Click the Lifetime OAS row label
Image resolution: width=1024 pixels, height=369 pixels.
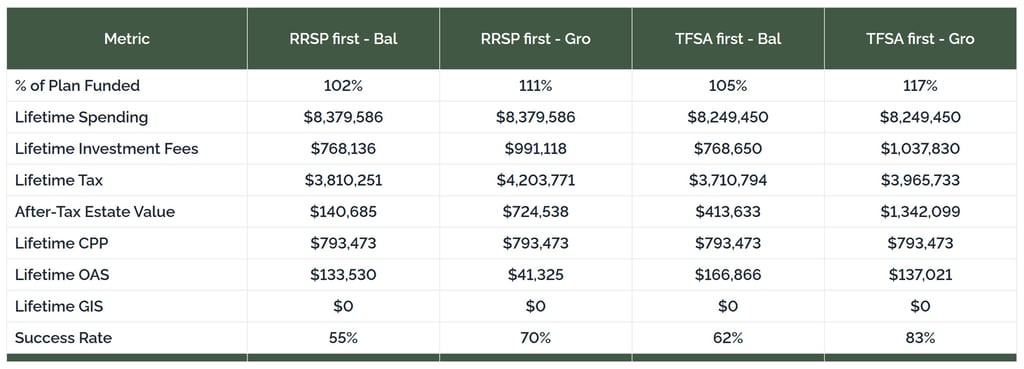pyautogui.click(x=62, y=274)
